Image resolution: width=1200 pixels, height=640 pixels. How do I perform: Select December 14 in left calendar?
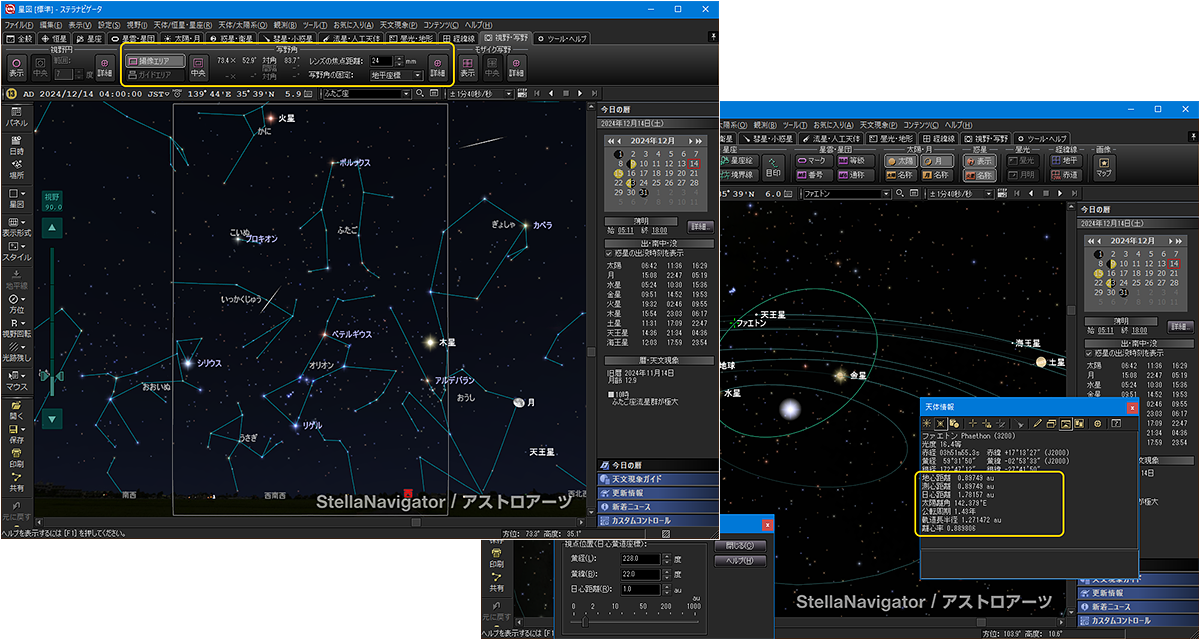click(x=694, y=162)
